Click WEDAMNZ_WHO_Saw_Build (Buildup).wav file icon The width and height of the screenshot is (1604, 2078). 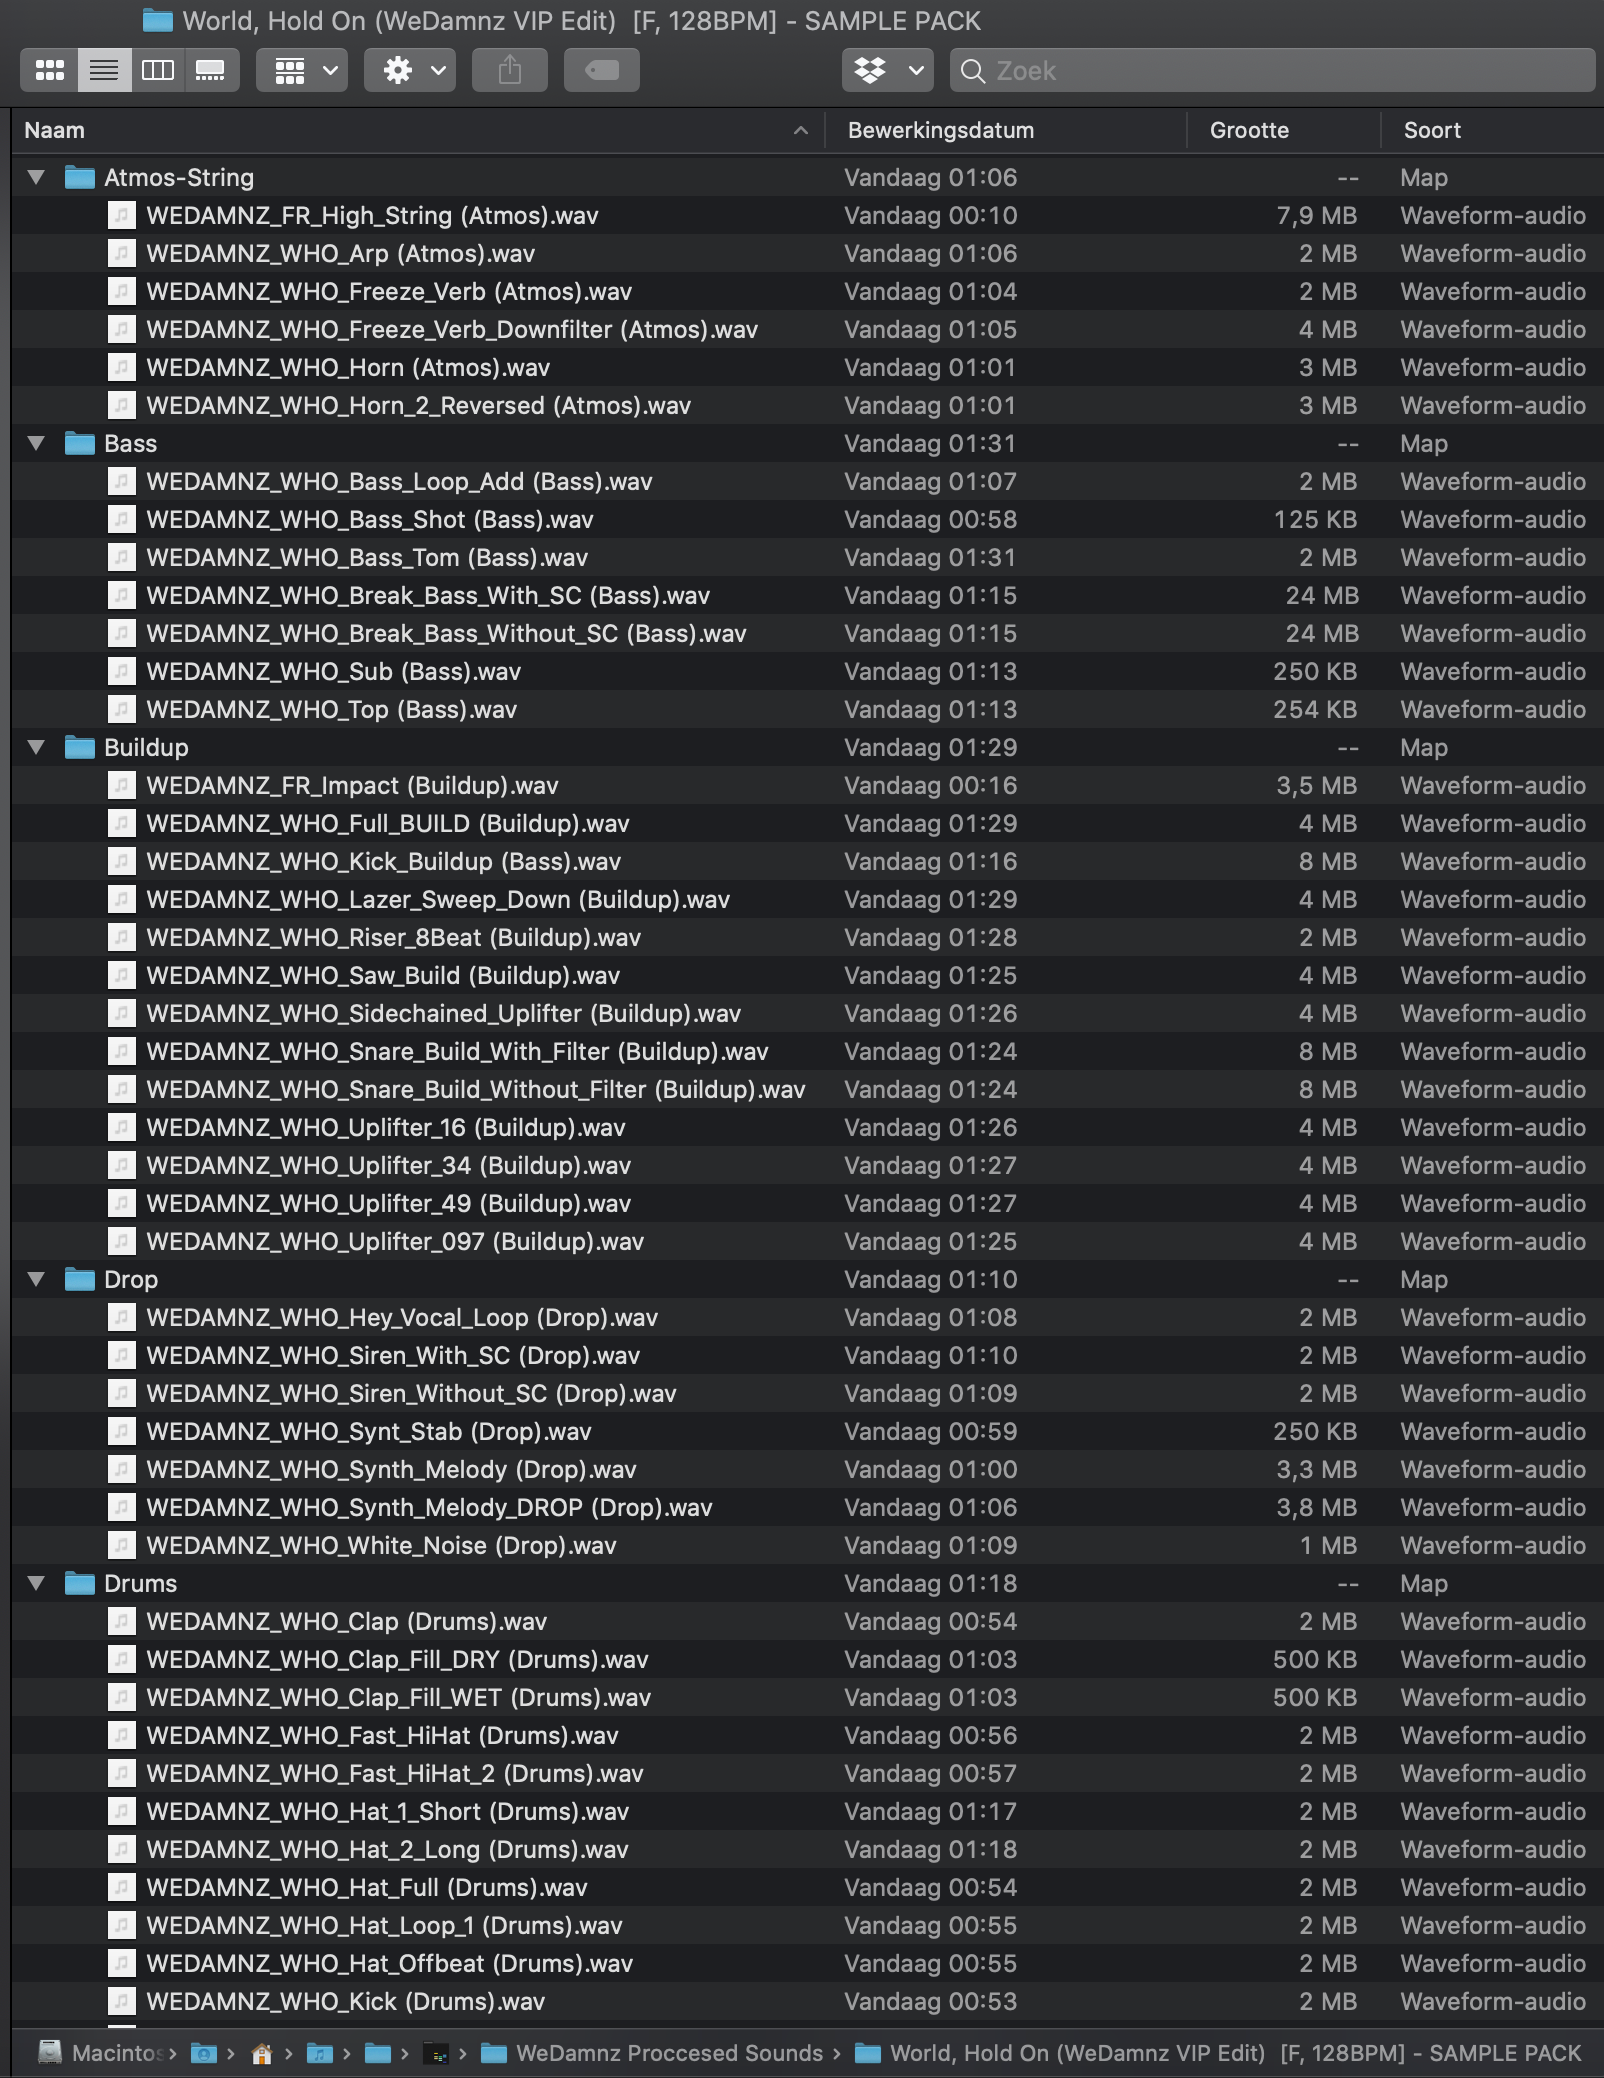point(121,975)
